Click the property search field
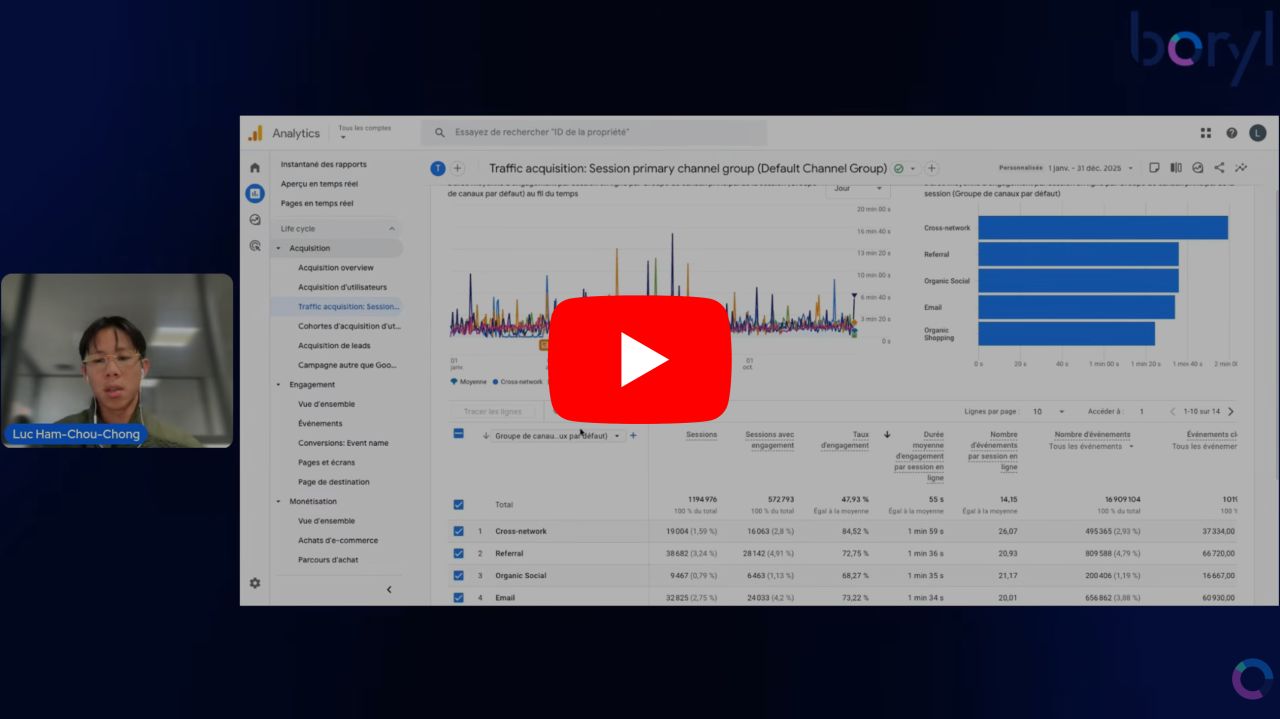The image size is (1280, 719). 594,132
